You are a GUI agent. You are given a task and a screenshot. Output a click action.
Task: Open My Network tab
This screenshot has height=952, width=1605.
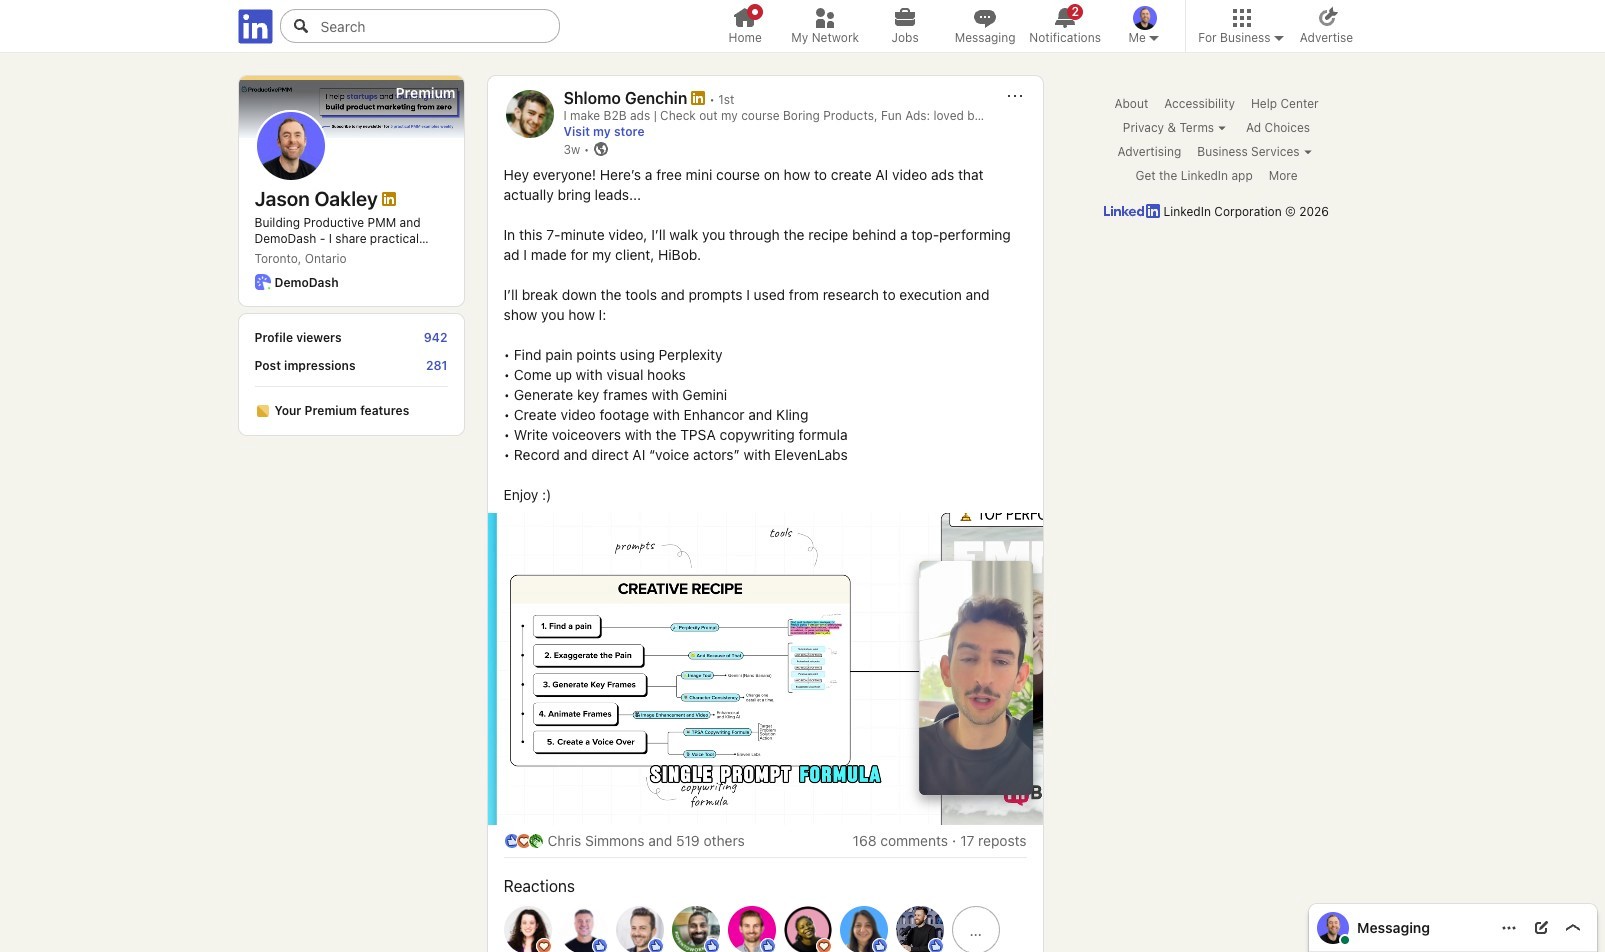pyautogui.click(x=825, y=26)
